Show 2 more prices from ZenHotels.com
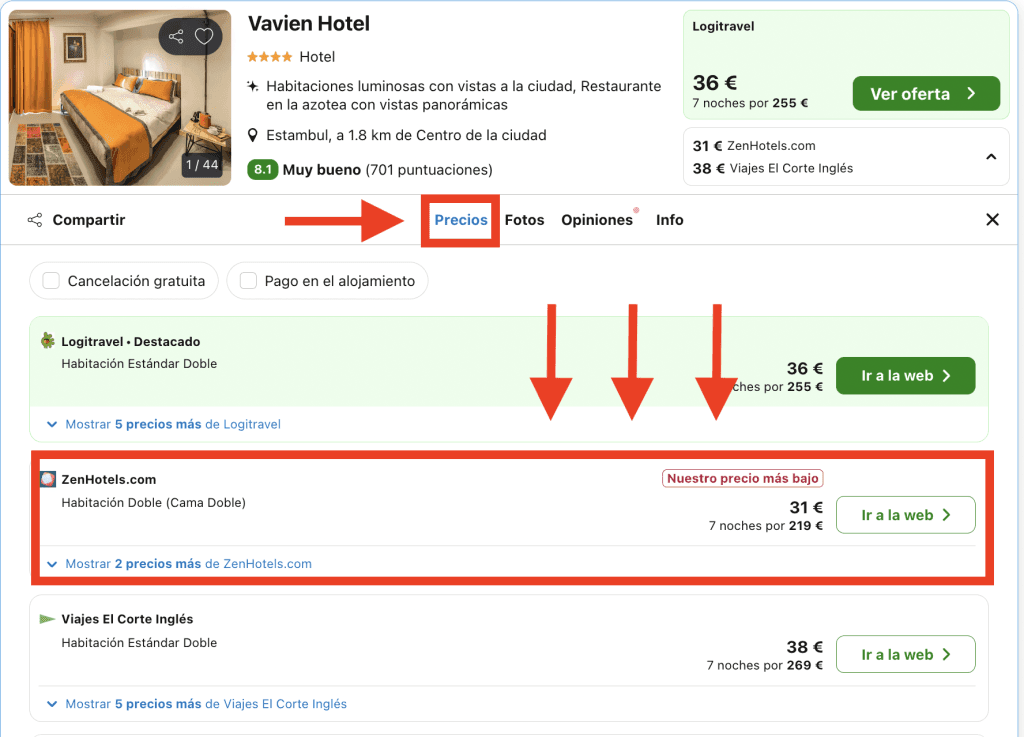1024x737 pixels. [x=188, y=564]
